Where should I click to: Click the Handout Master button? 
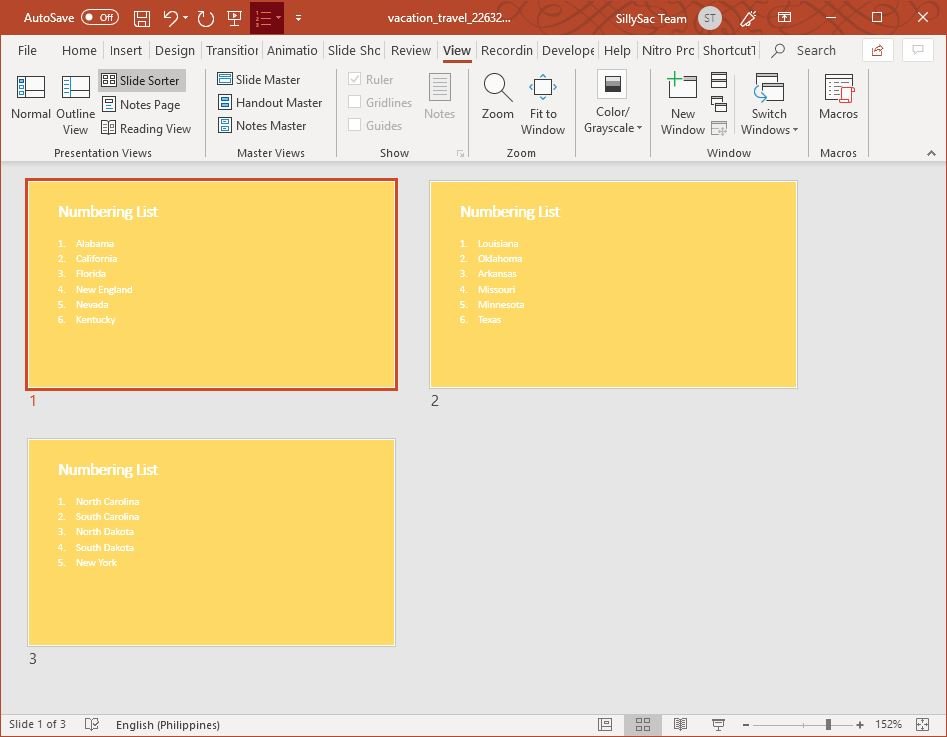pos(269,102)
